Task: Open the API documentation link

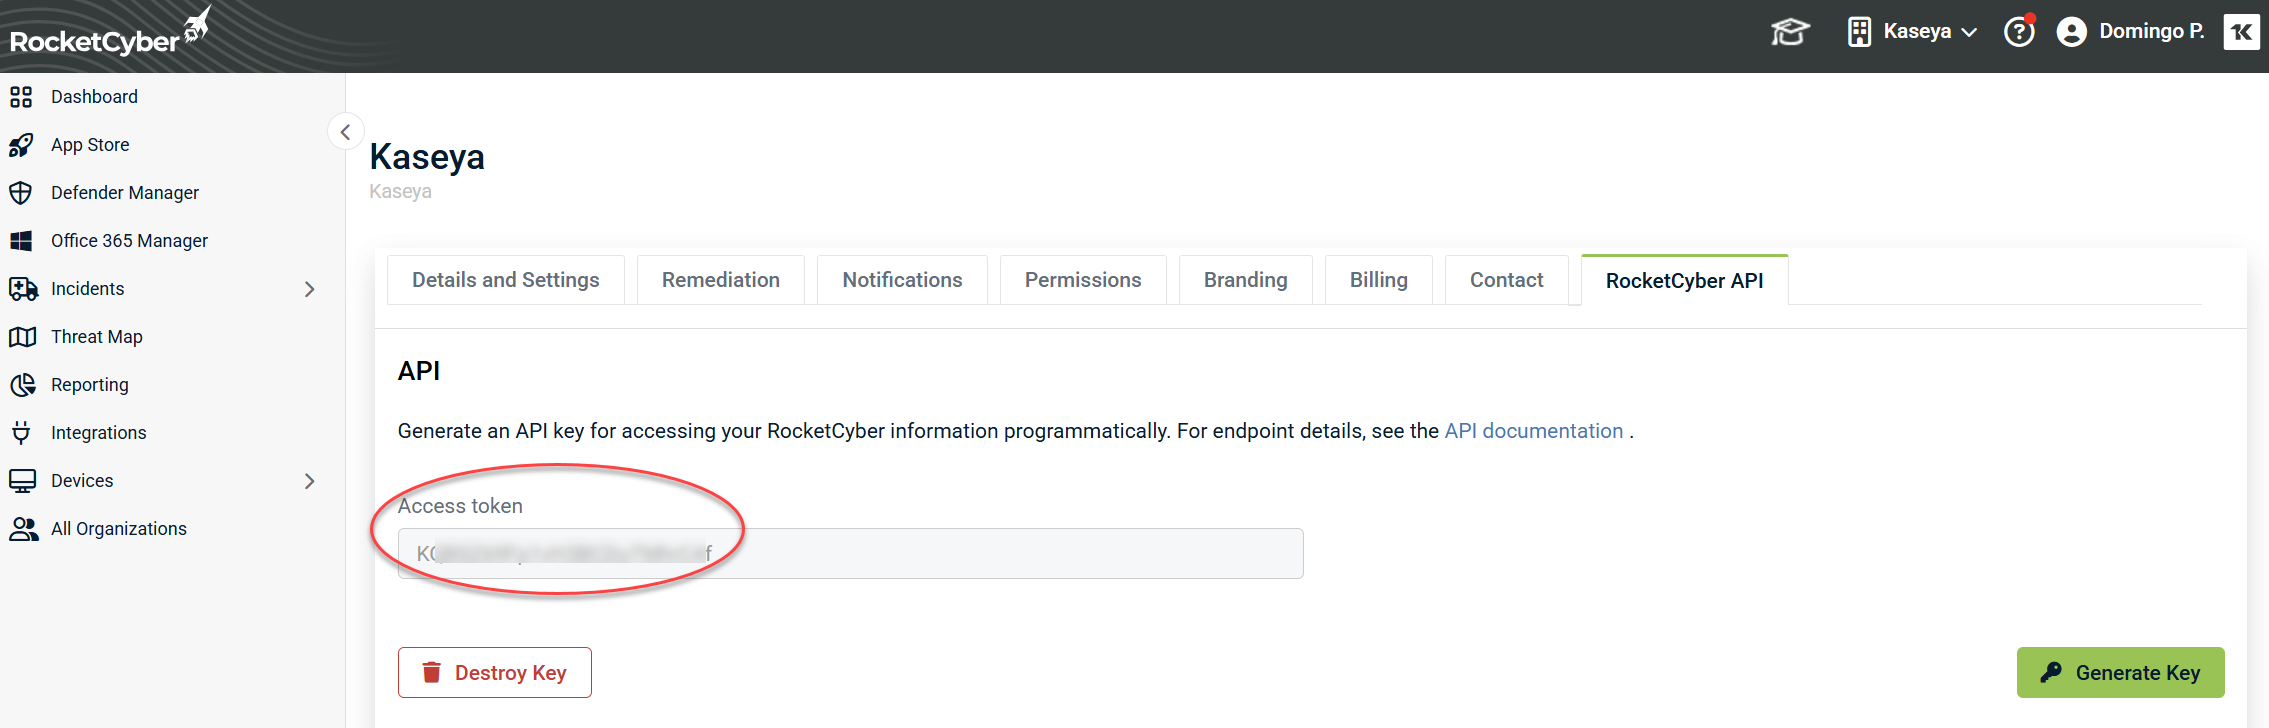Action: click(1533, 431)
